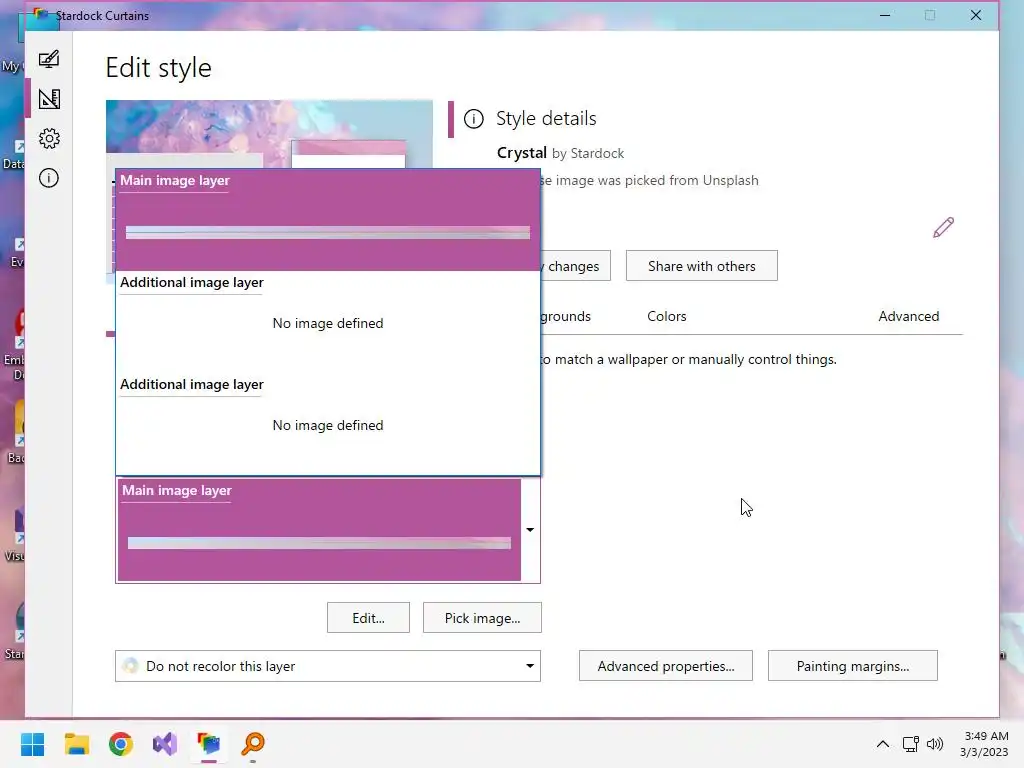Click Share with others button
This screenshot has width=1024, height=768.
pyautogui.click(x=701, y=266)
